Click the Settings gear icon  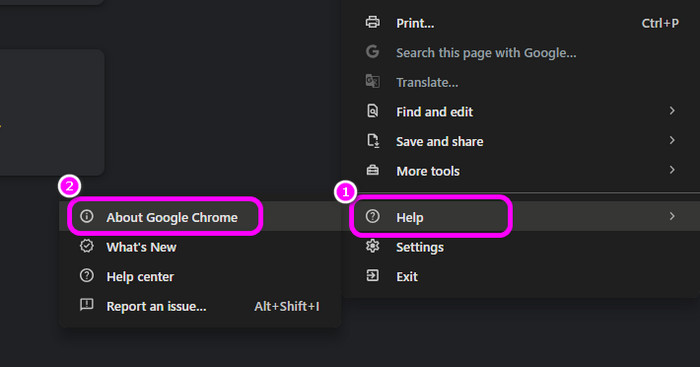[x=372, y=246]
